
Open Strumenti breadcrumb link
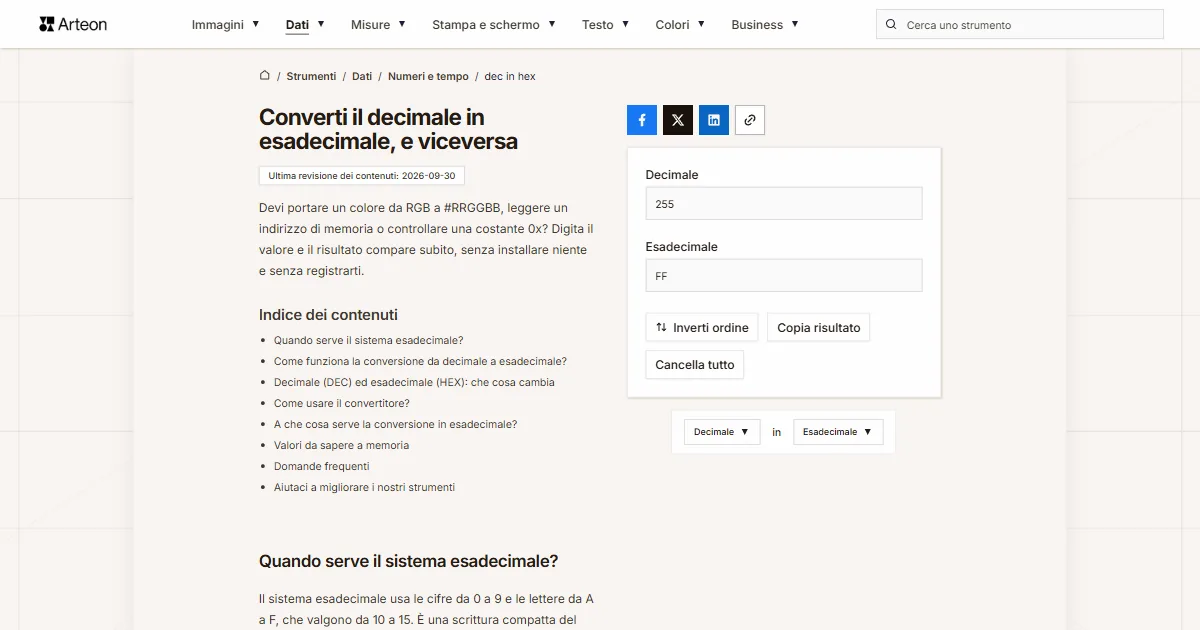click(x=312, y=76)
